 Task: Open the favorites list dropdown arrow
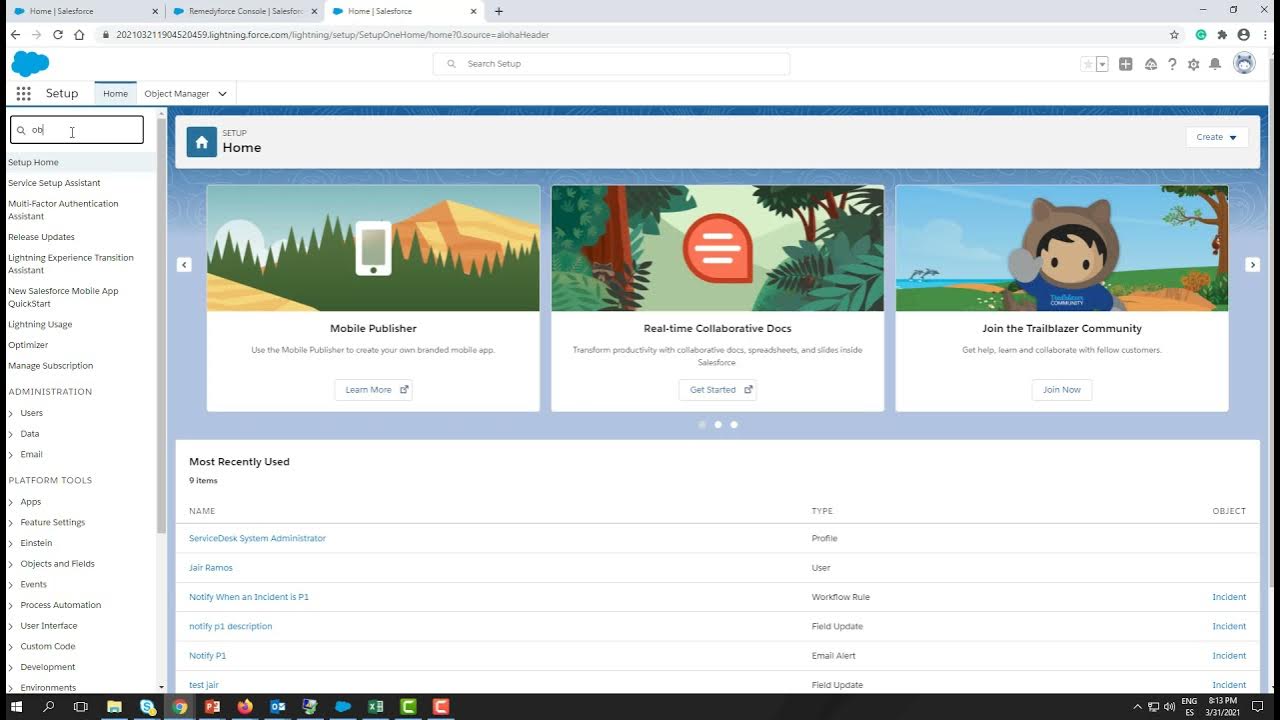(1102, 64)
